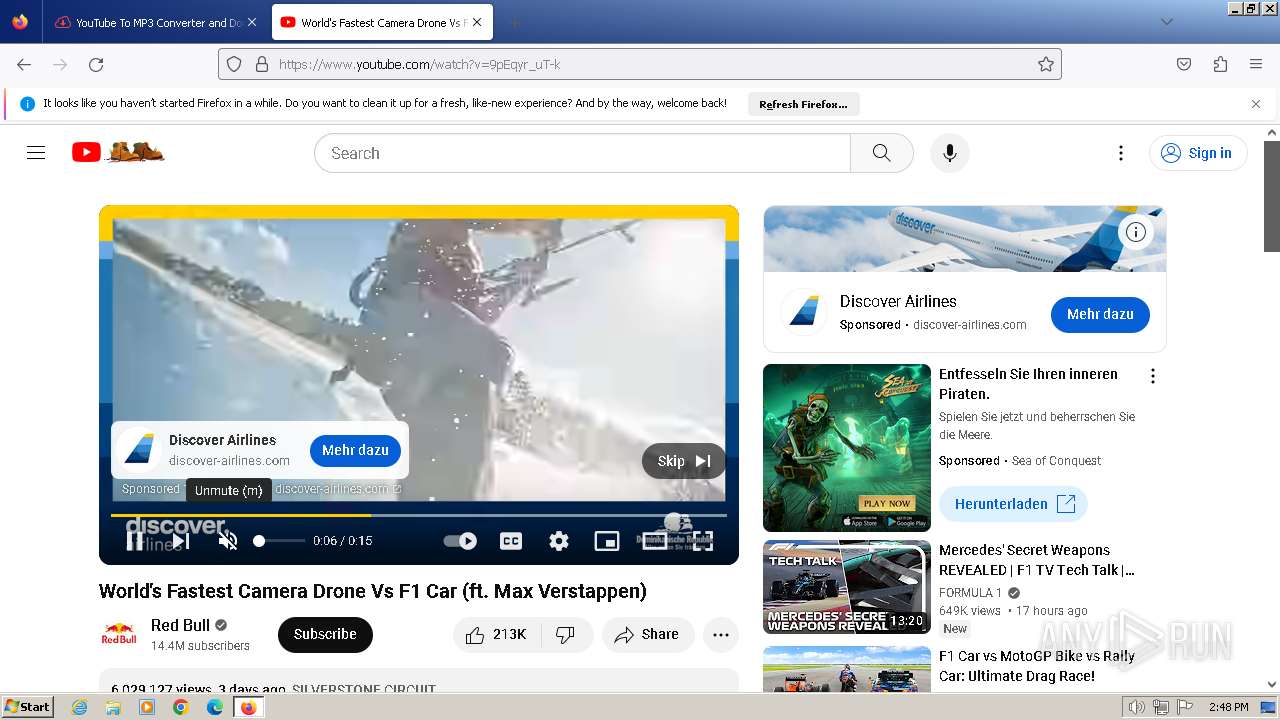Image resolution: width=1280 pixels, height=720 pixels.
Task: Switch to theater mode
Action: point(655,541)
